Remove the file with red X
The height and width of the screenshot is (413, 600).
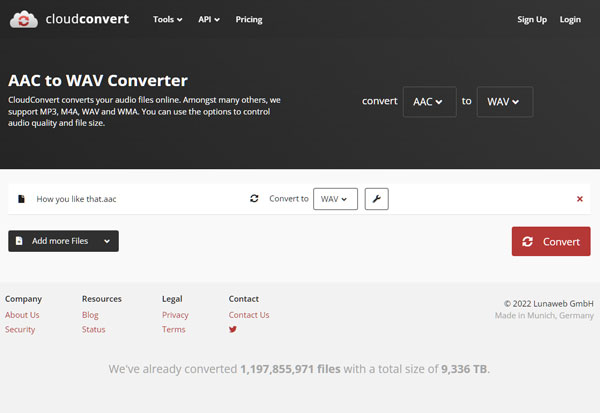pos(579,199)
